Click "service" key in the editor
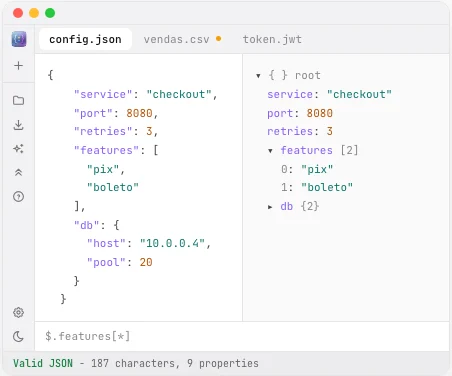 coord(103,94)
